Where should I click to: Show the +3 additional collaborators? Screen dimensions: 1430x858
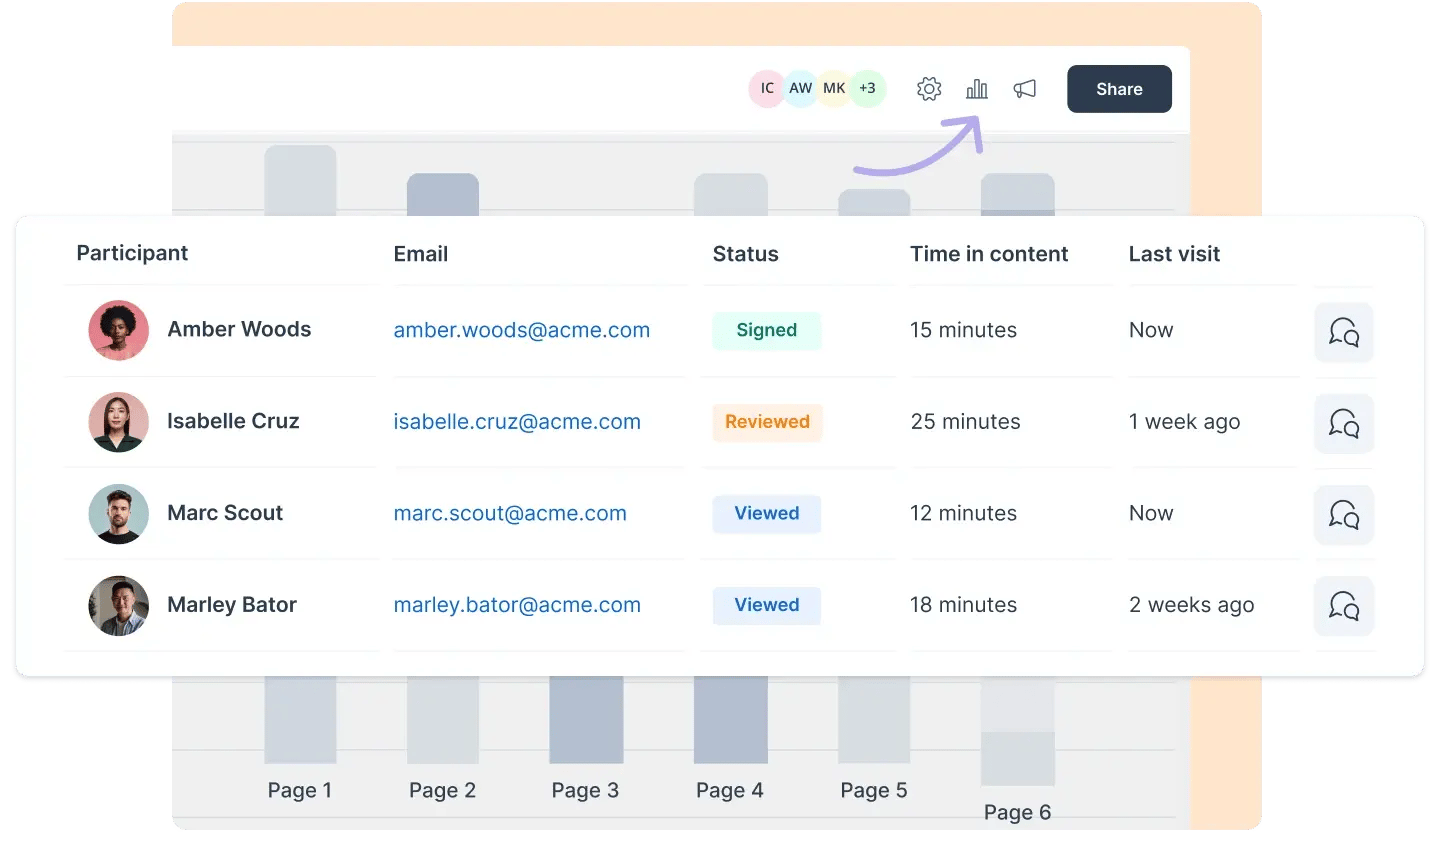point(867,88)
